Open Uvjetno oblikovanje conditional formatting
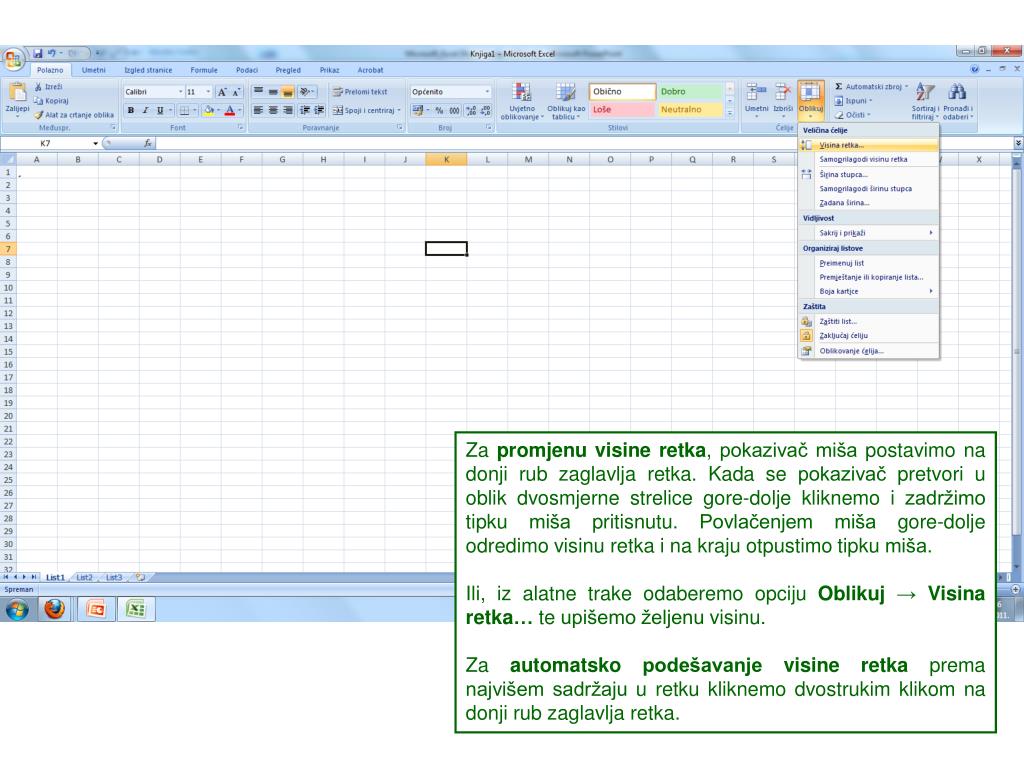The image size is (1024, 768). pyautogui.click(x=522, y=101)
